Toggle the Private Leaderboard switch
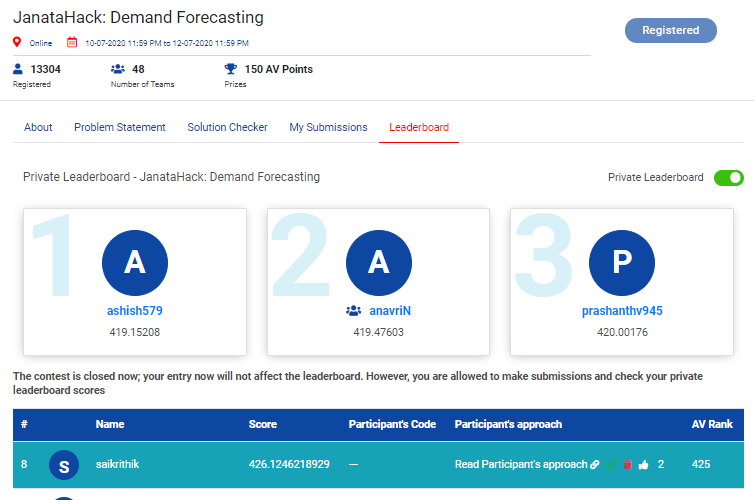Image resolution: width=754 pixels, height=500 pixels. [x=729, y=178]
